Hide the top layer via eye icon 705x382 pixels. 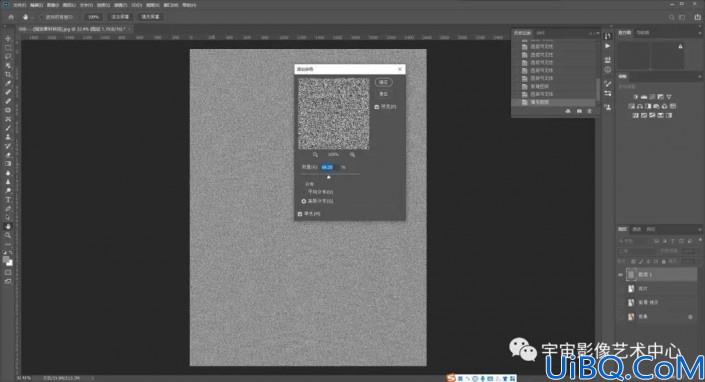tap(620, 275)
